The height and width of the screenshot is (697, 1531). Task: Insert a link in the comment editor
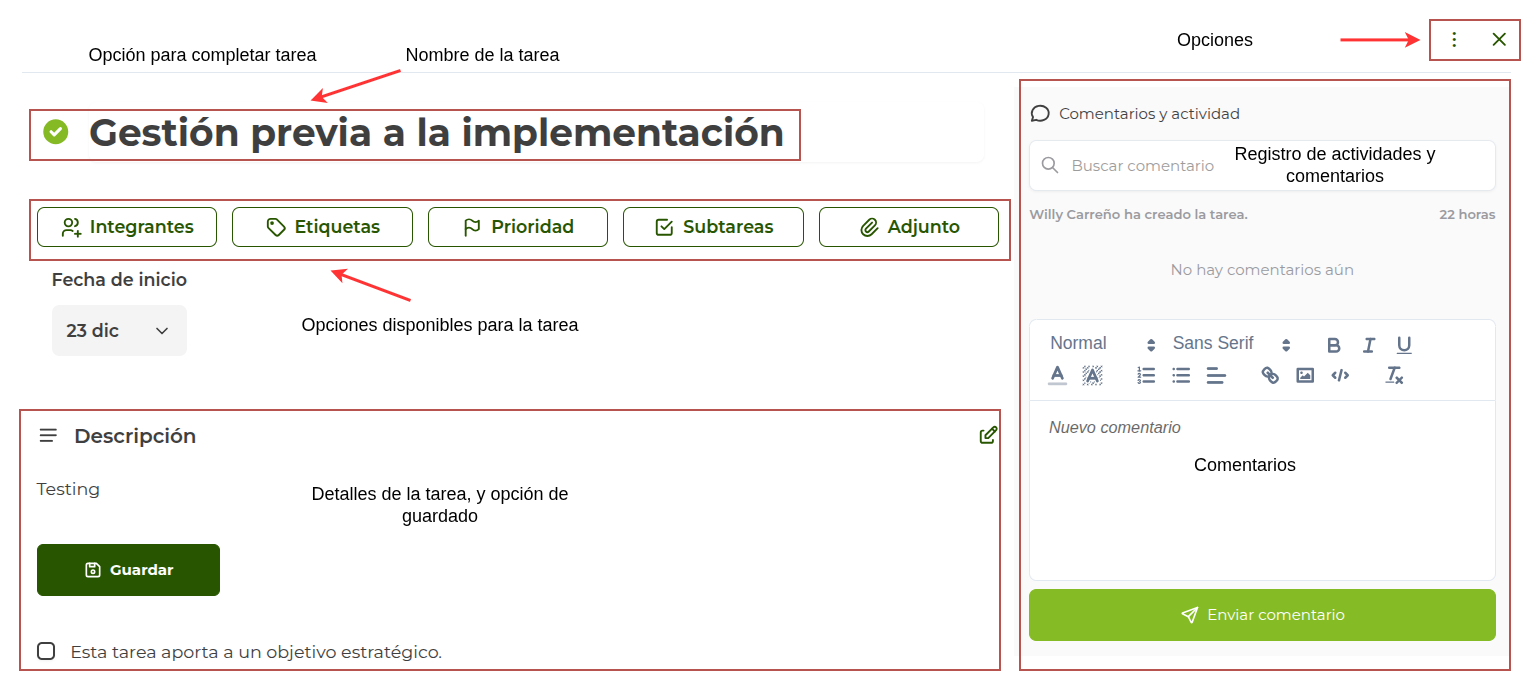pyautogui.click(x=1270, y=374)
